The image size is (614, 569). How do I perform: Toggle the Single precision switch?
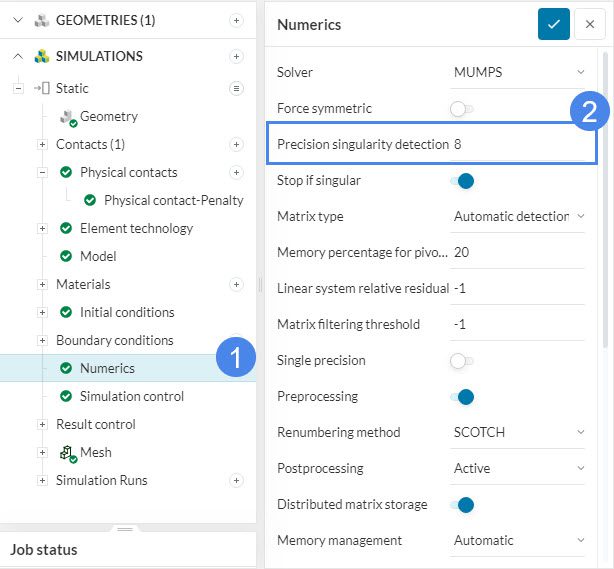click(461, 360)
